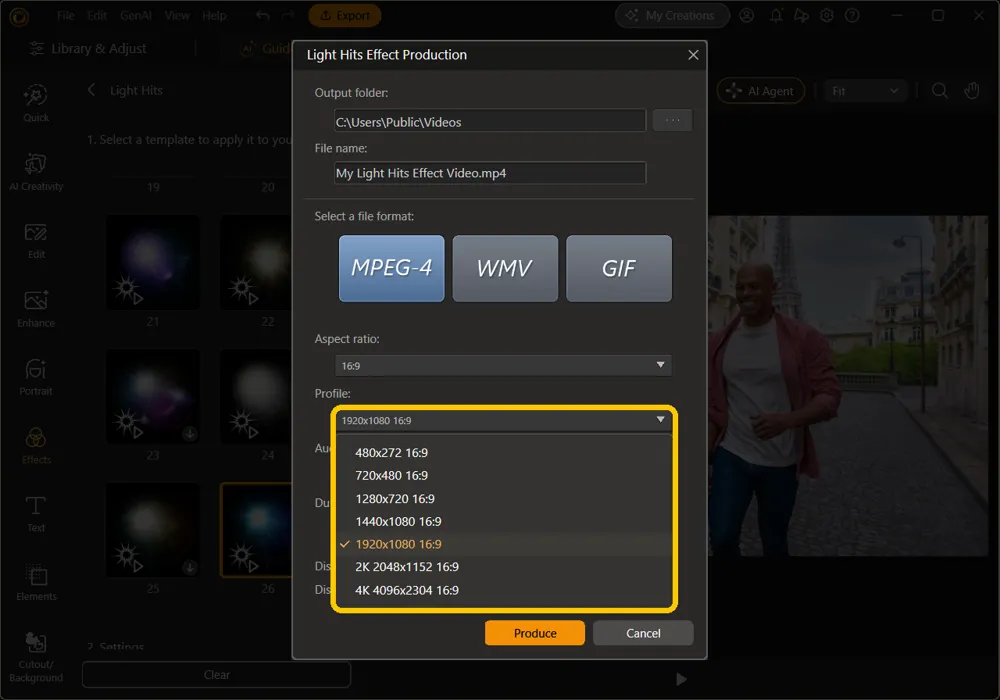1000x700 pixels.
Task: Click the Export button in top bar
Action: [x=344, y=15]
